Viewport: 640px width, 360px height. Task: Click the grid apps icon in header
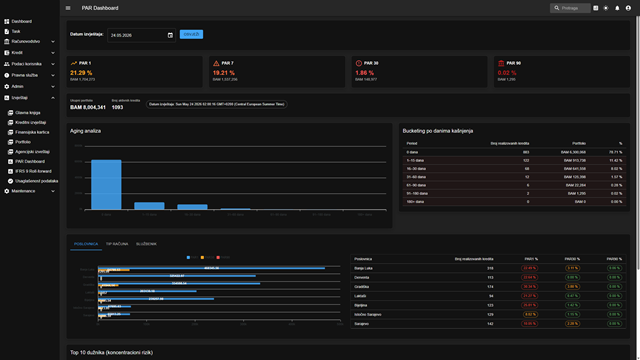(596, 8)
